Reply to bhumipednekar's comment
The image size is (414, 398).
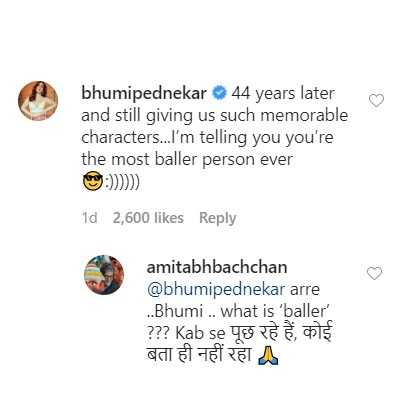tap(217, 218)
